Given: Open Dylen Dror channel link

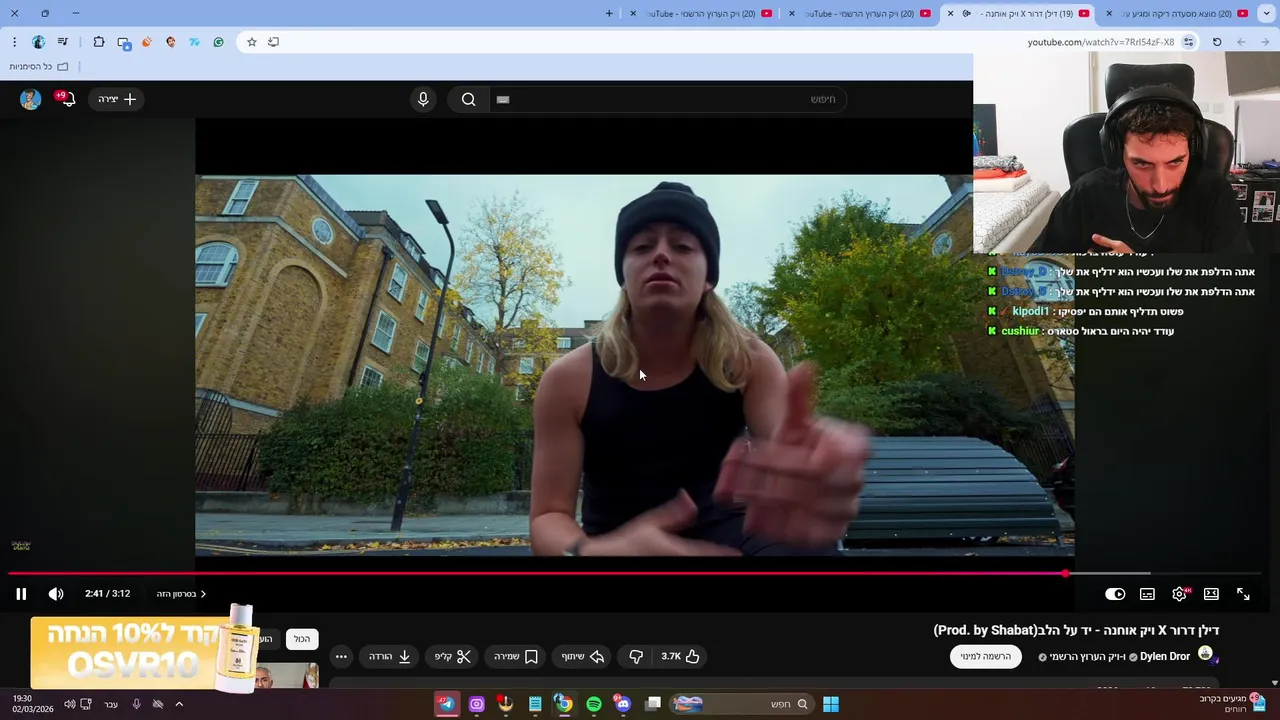Looking at the screenshot, I should [x=1165, y=657].
